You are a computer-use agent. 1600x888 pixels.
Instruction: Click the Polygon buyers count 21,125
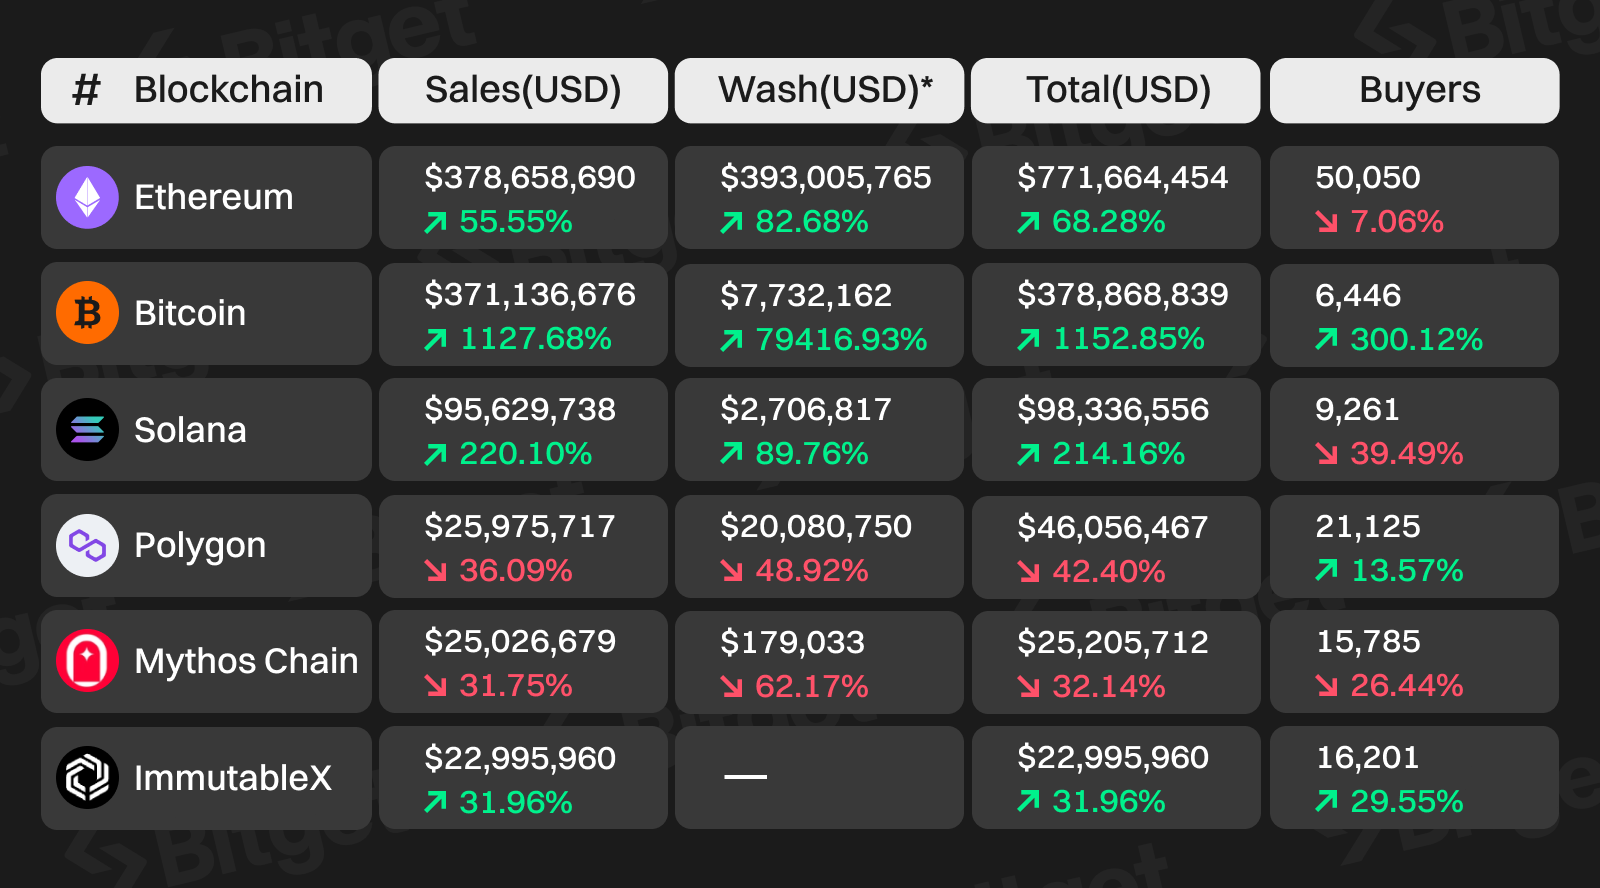(1367, 526)
